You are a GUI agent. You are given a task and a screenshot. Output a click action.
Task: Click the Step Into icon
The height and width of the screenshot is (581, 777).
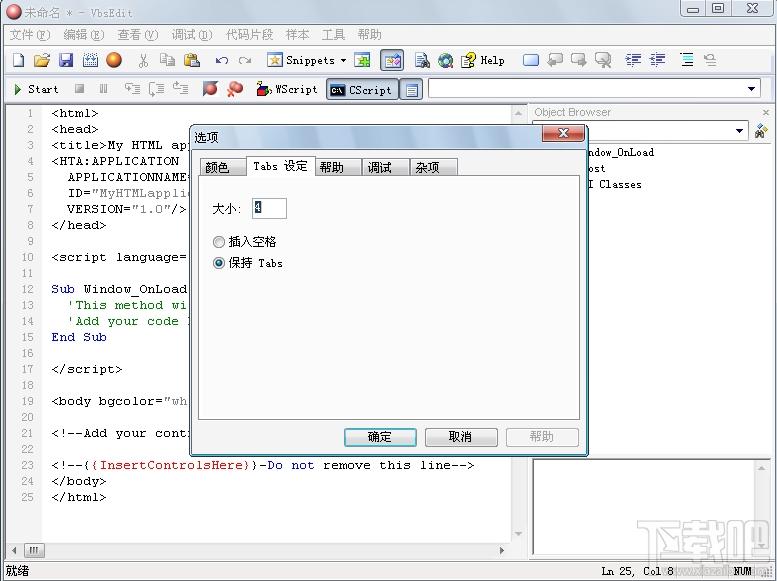pyautogui.click(x=132, y=89)
